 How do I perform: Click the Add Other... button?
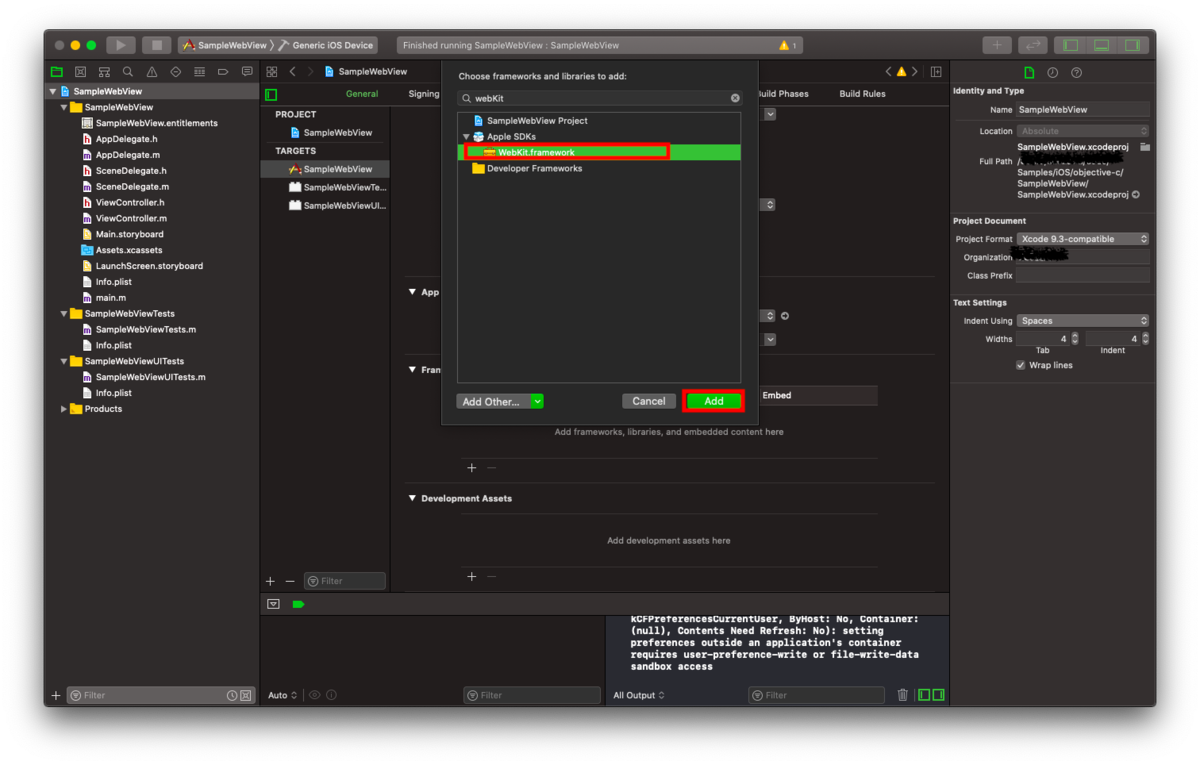[493, 401]
